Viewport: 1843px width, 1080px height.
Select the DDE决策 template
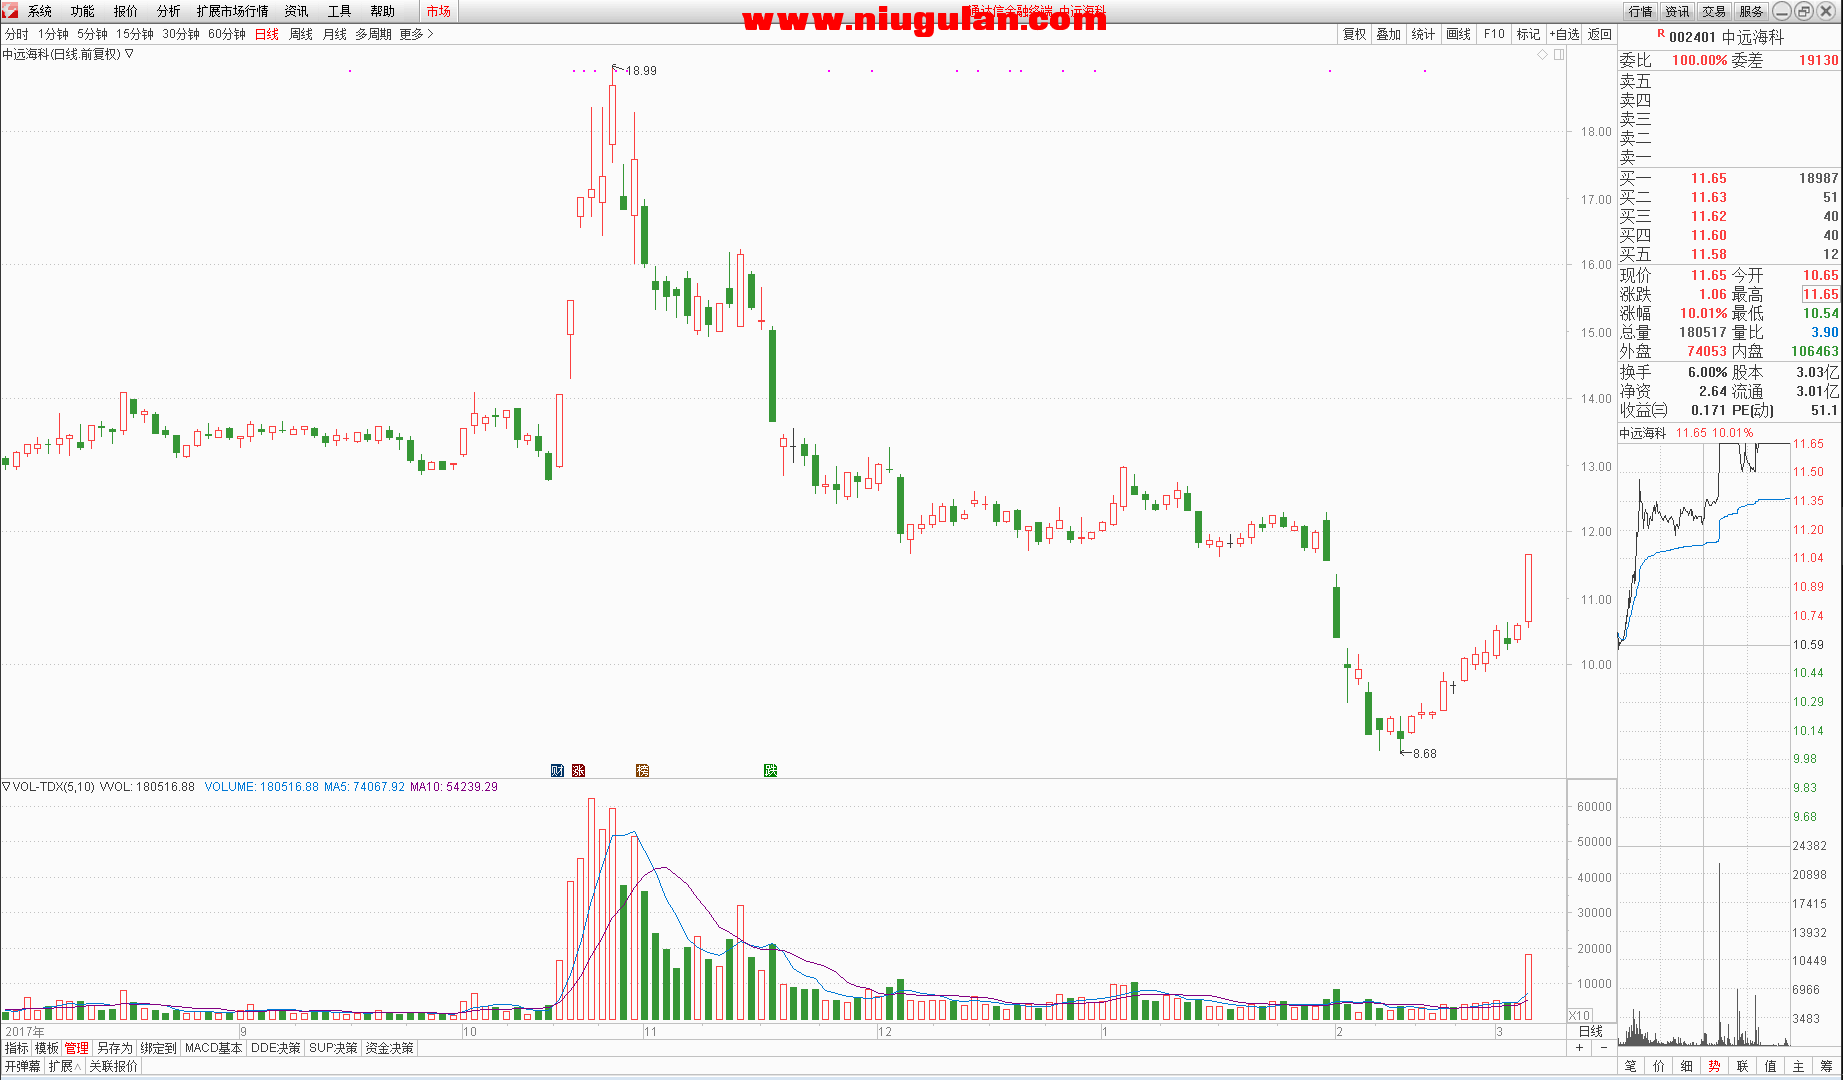tap(276, 1048)
